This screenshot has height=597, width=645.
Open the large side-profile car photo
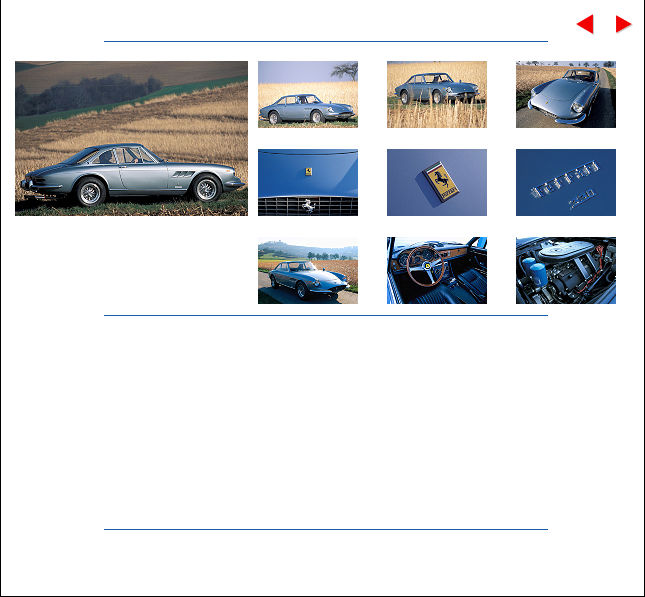point(131,138)
